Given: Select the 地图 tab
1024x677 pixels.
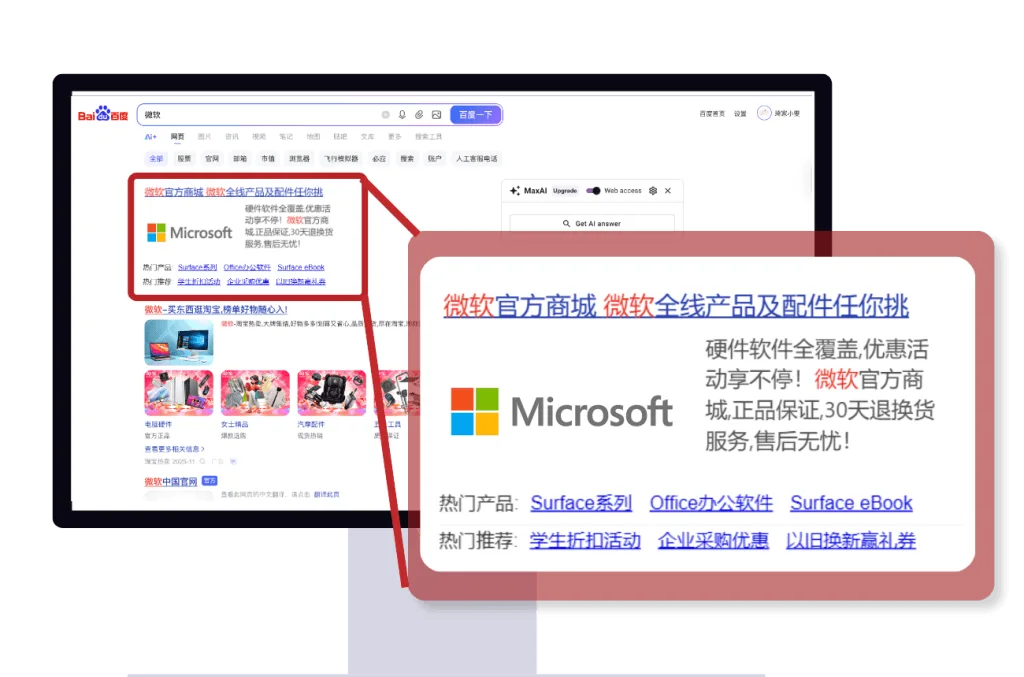Looking at the screenshot, I should tap(313, 136).
